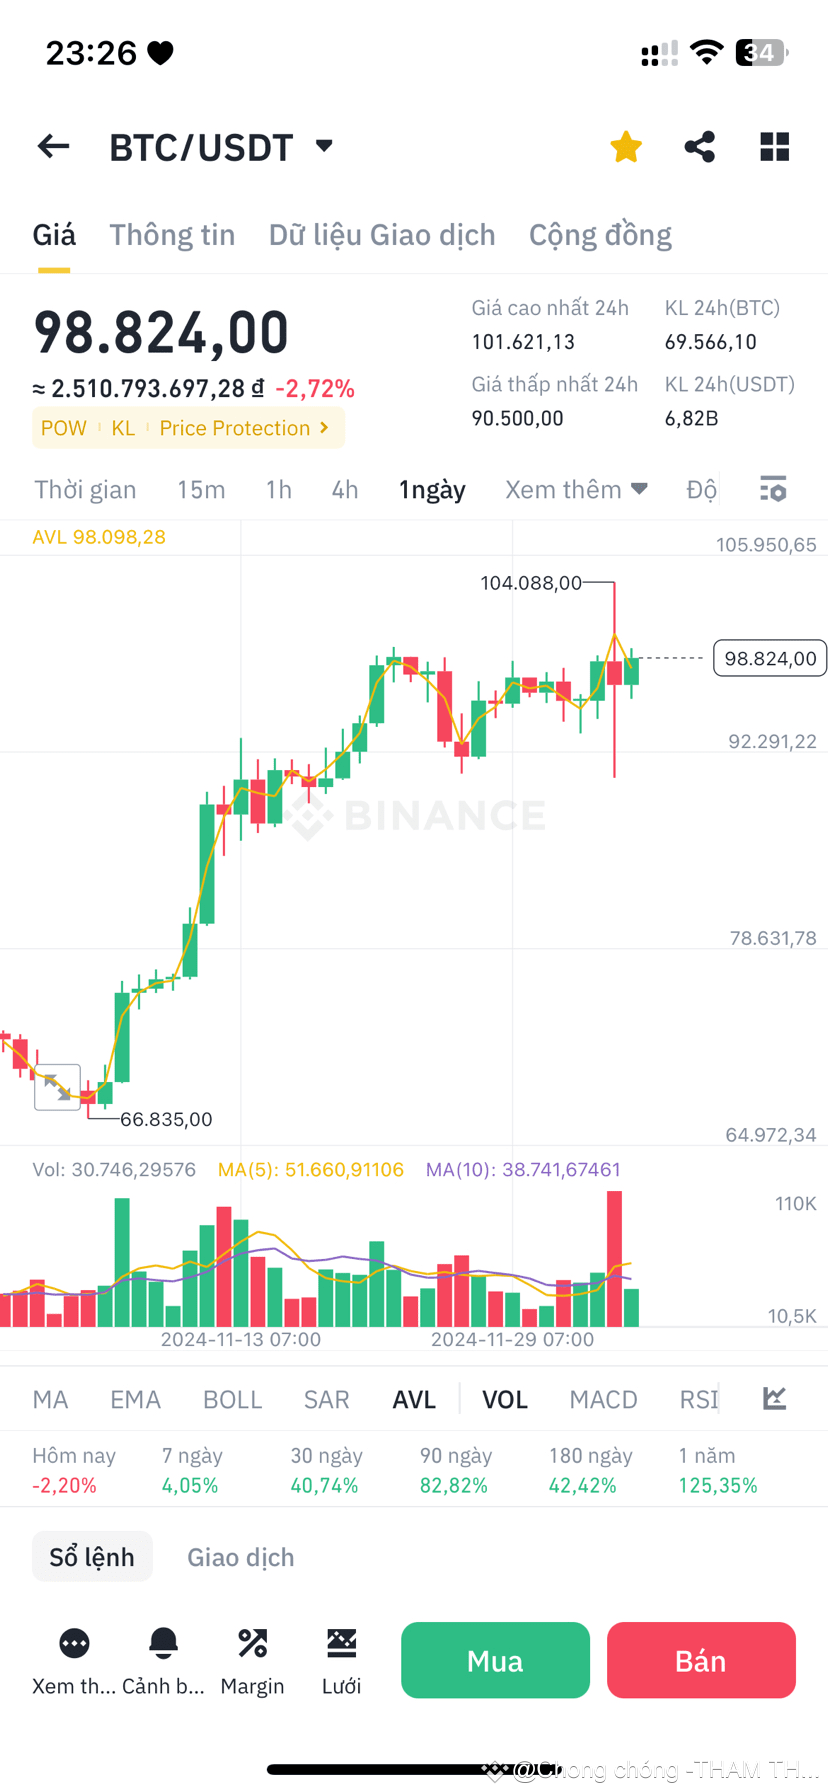The height and width of the screenshot is (1792, 828).
Task: Open the Cộng đồng tab
Action: point(600,235)
